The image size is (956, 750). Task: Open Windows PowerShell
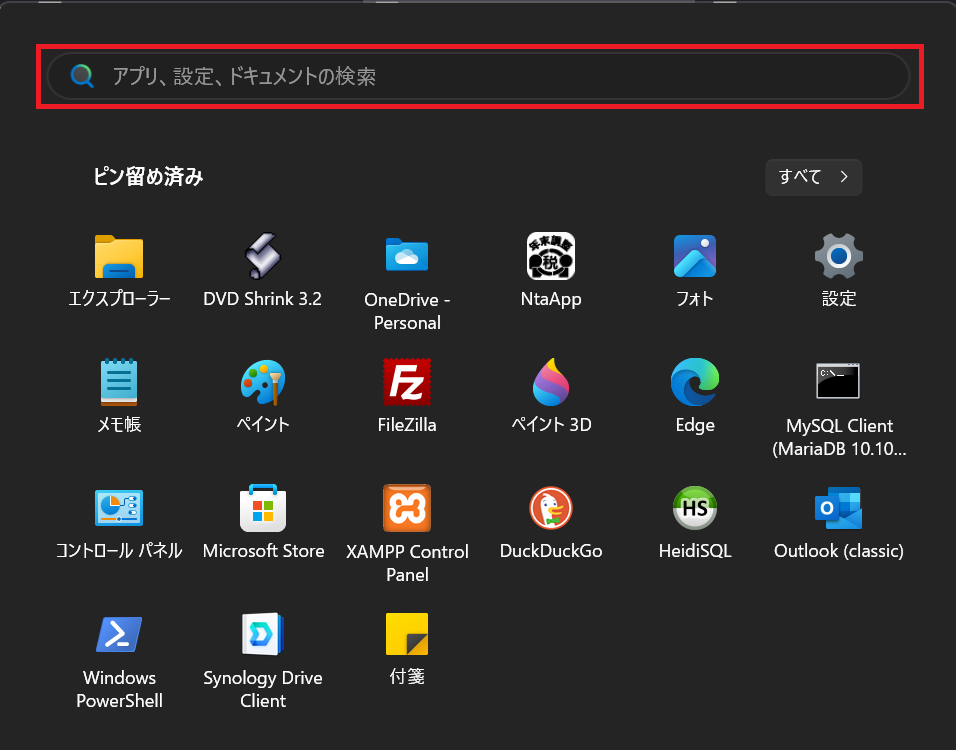click(x=119, y=635)
